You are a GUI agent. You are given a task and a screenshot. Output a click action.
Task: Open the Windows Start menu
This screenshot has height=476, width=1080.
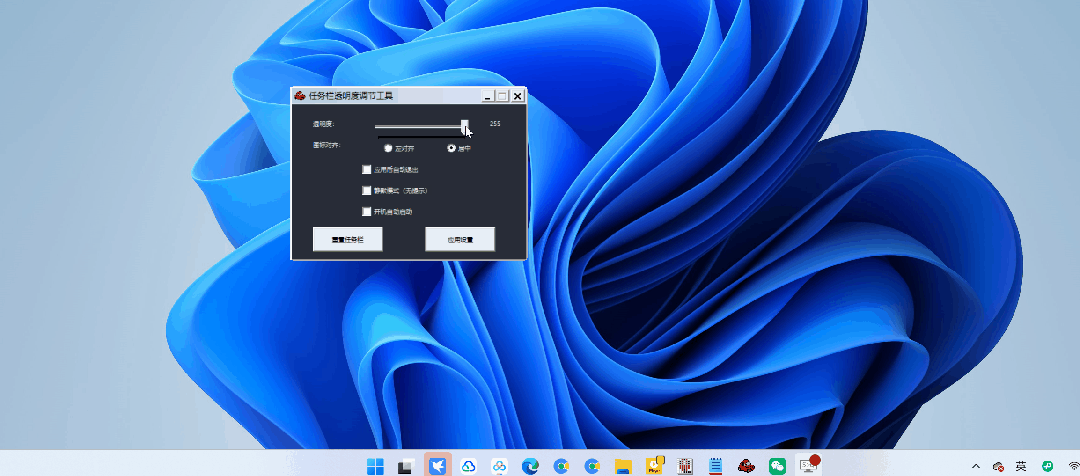(x=375, y=466)
